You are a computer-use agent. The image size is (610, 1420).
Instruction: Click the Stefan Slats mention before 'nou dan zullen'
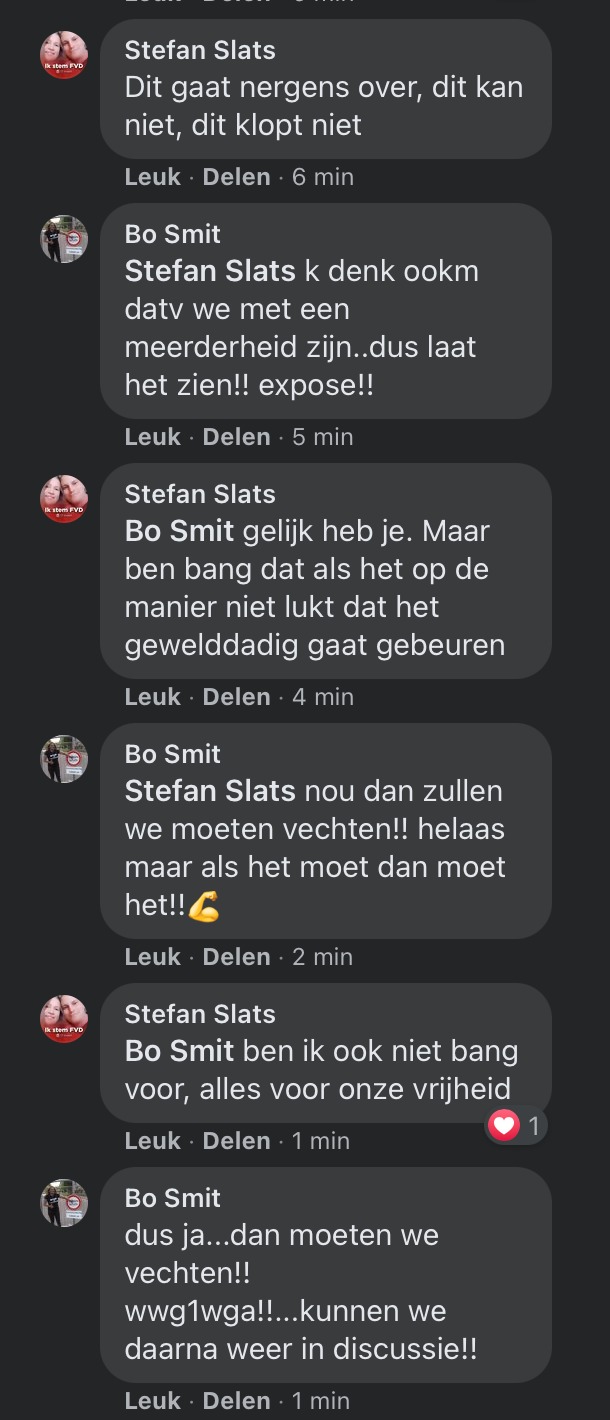[x=210, y=791]
